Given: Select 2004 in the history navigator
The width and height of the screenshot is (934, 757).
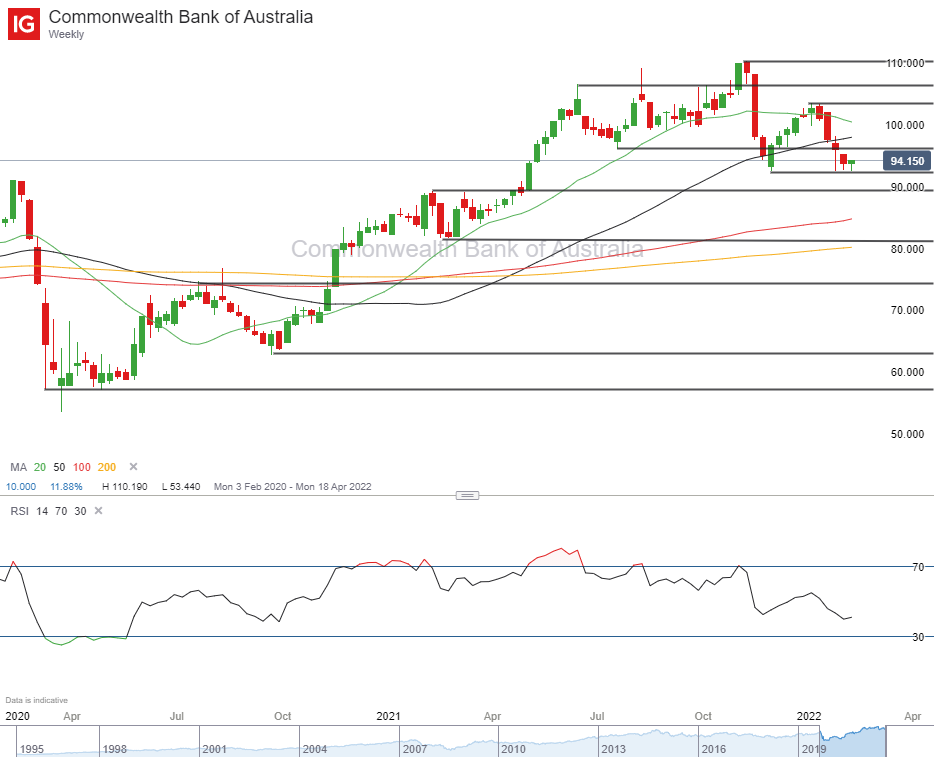Looking at the screenshot, I should (315, 749).
